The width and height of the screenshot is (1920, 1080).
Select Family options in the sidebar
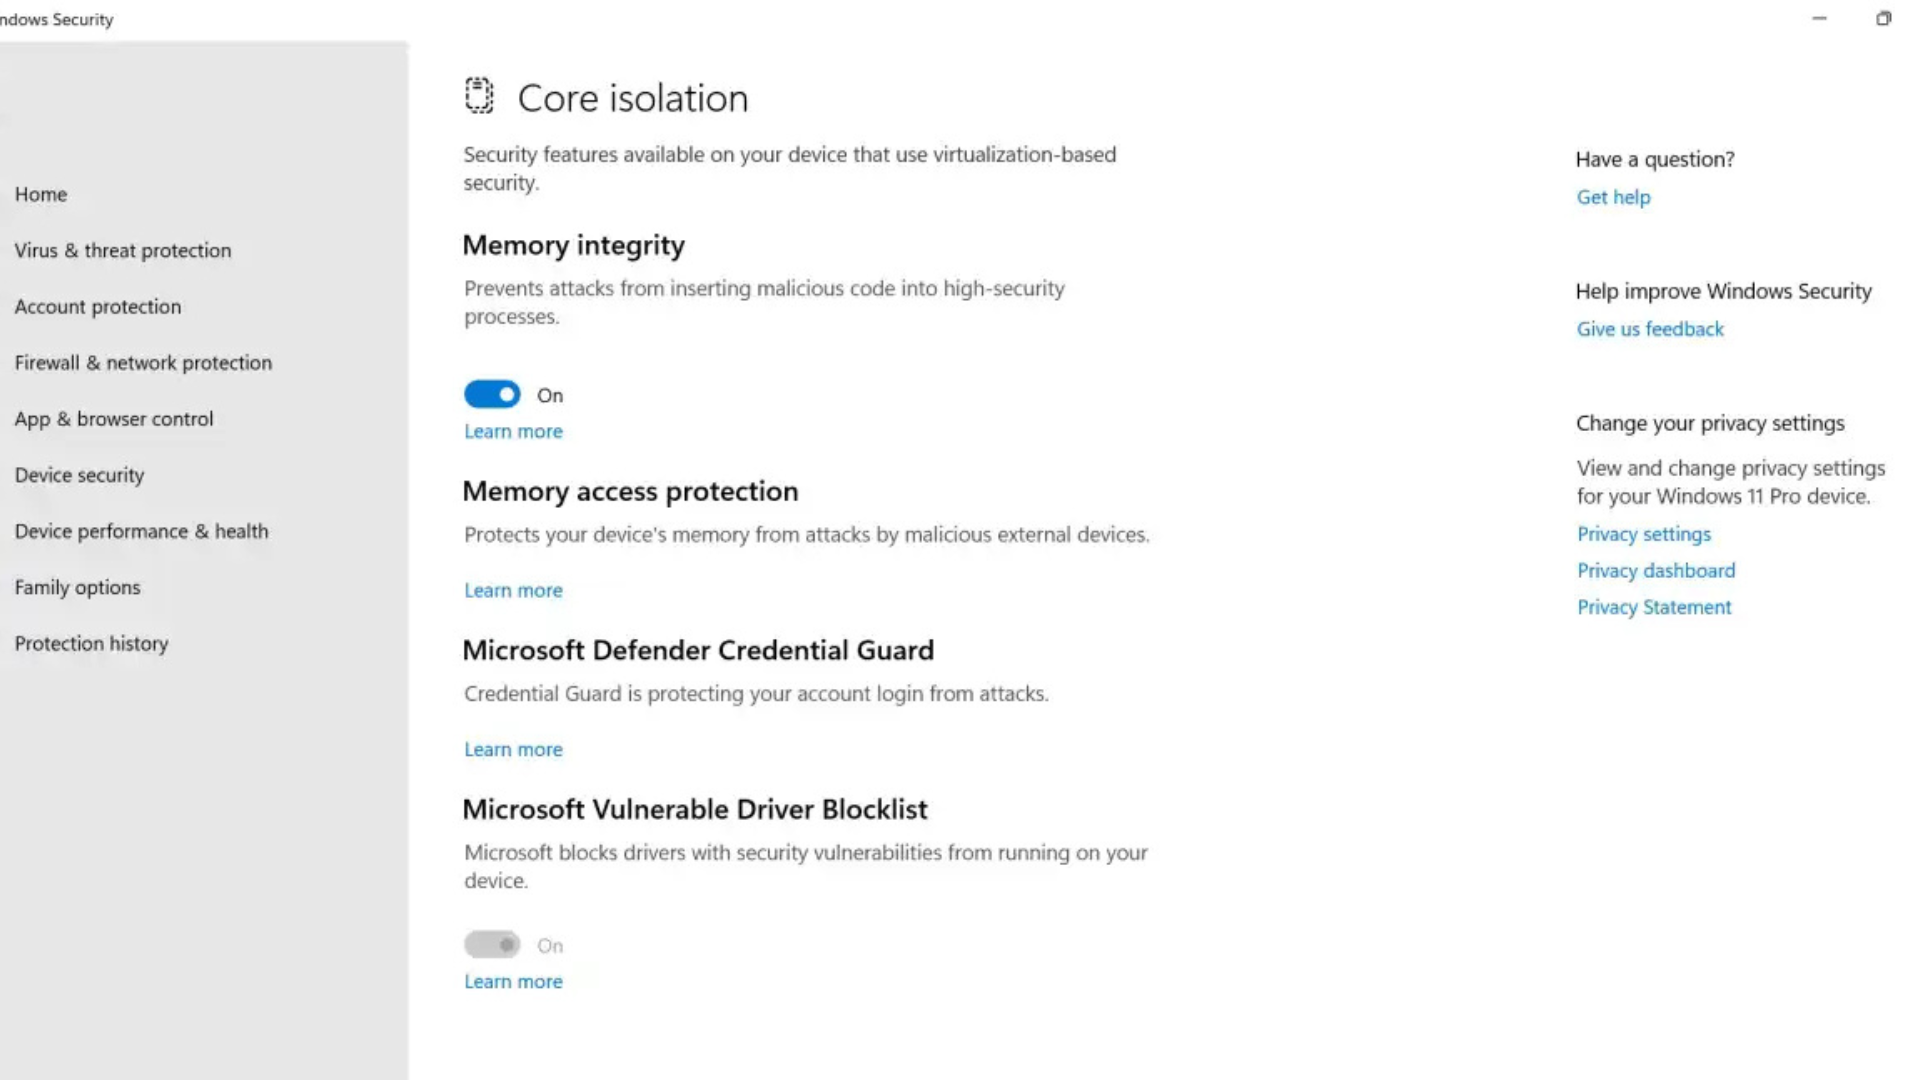click(x=77, y=587)
